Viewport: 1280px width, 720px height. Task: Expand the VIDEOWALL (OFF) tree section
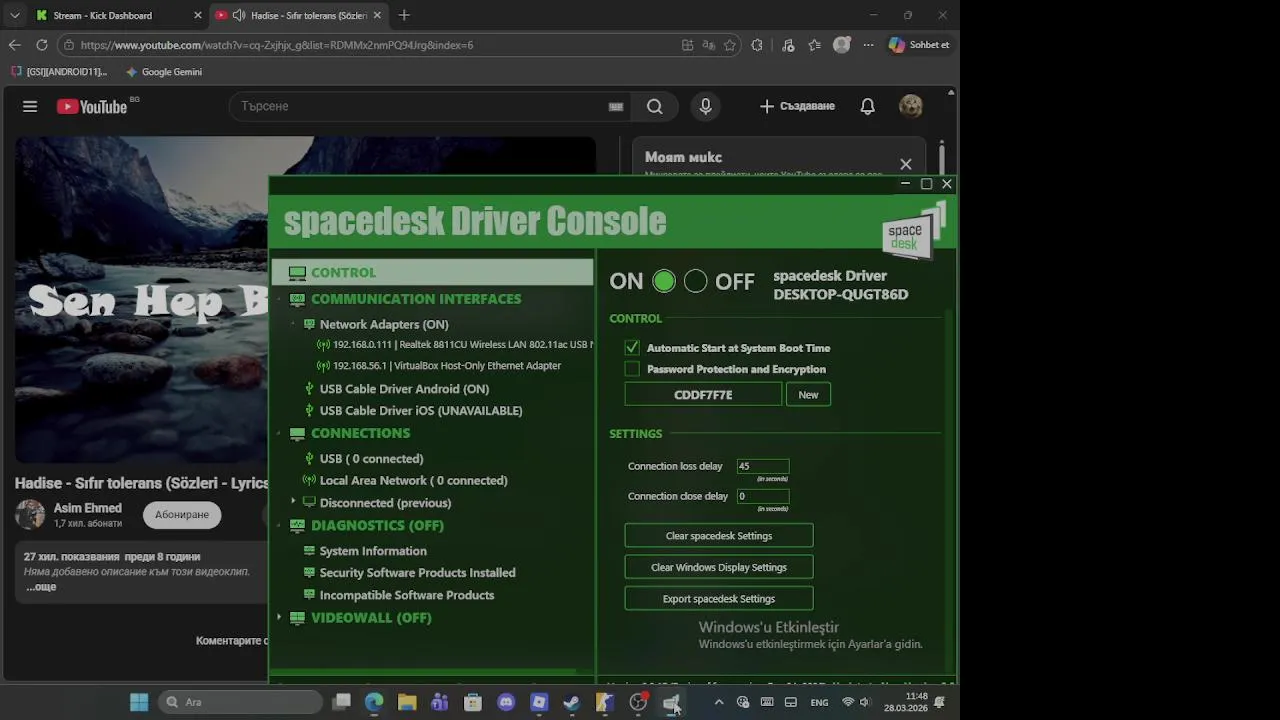pyautogui.click(x=279, y=618)
